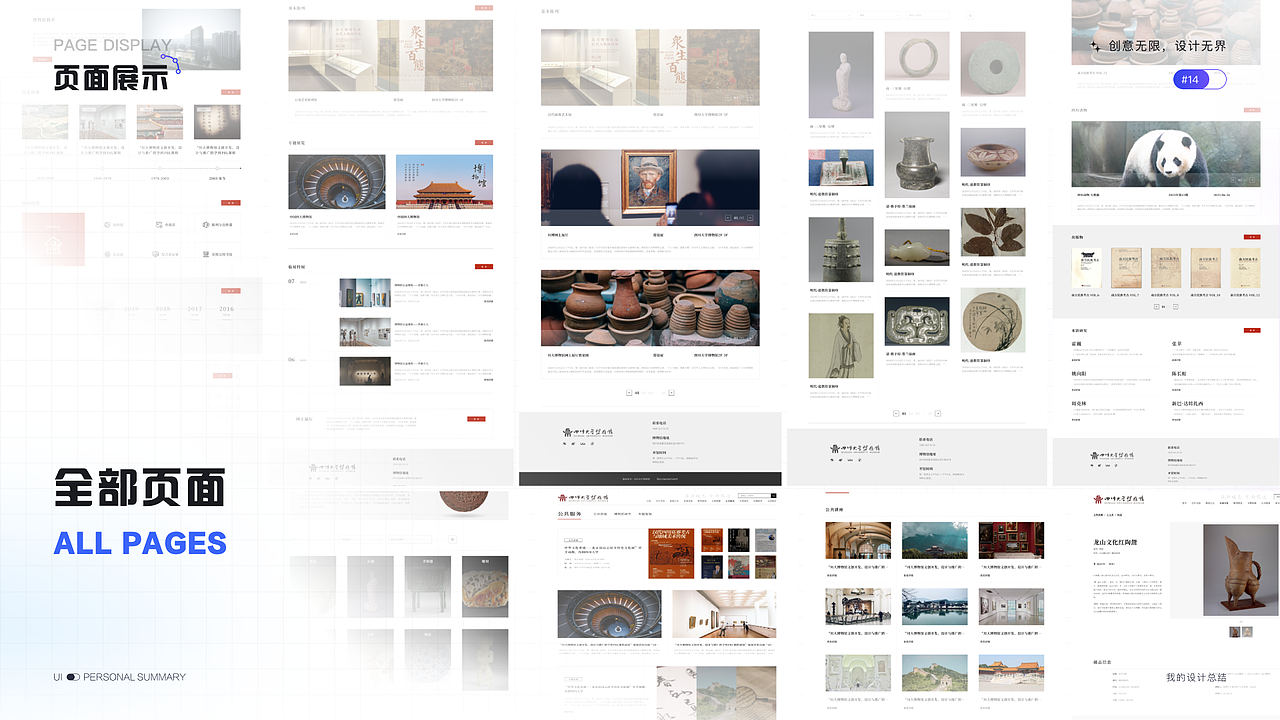Open the bronze mask plaque on blue
The width and height of the screenshot is (1280, 720).
coord(917,322)
